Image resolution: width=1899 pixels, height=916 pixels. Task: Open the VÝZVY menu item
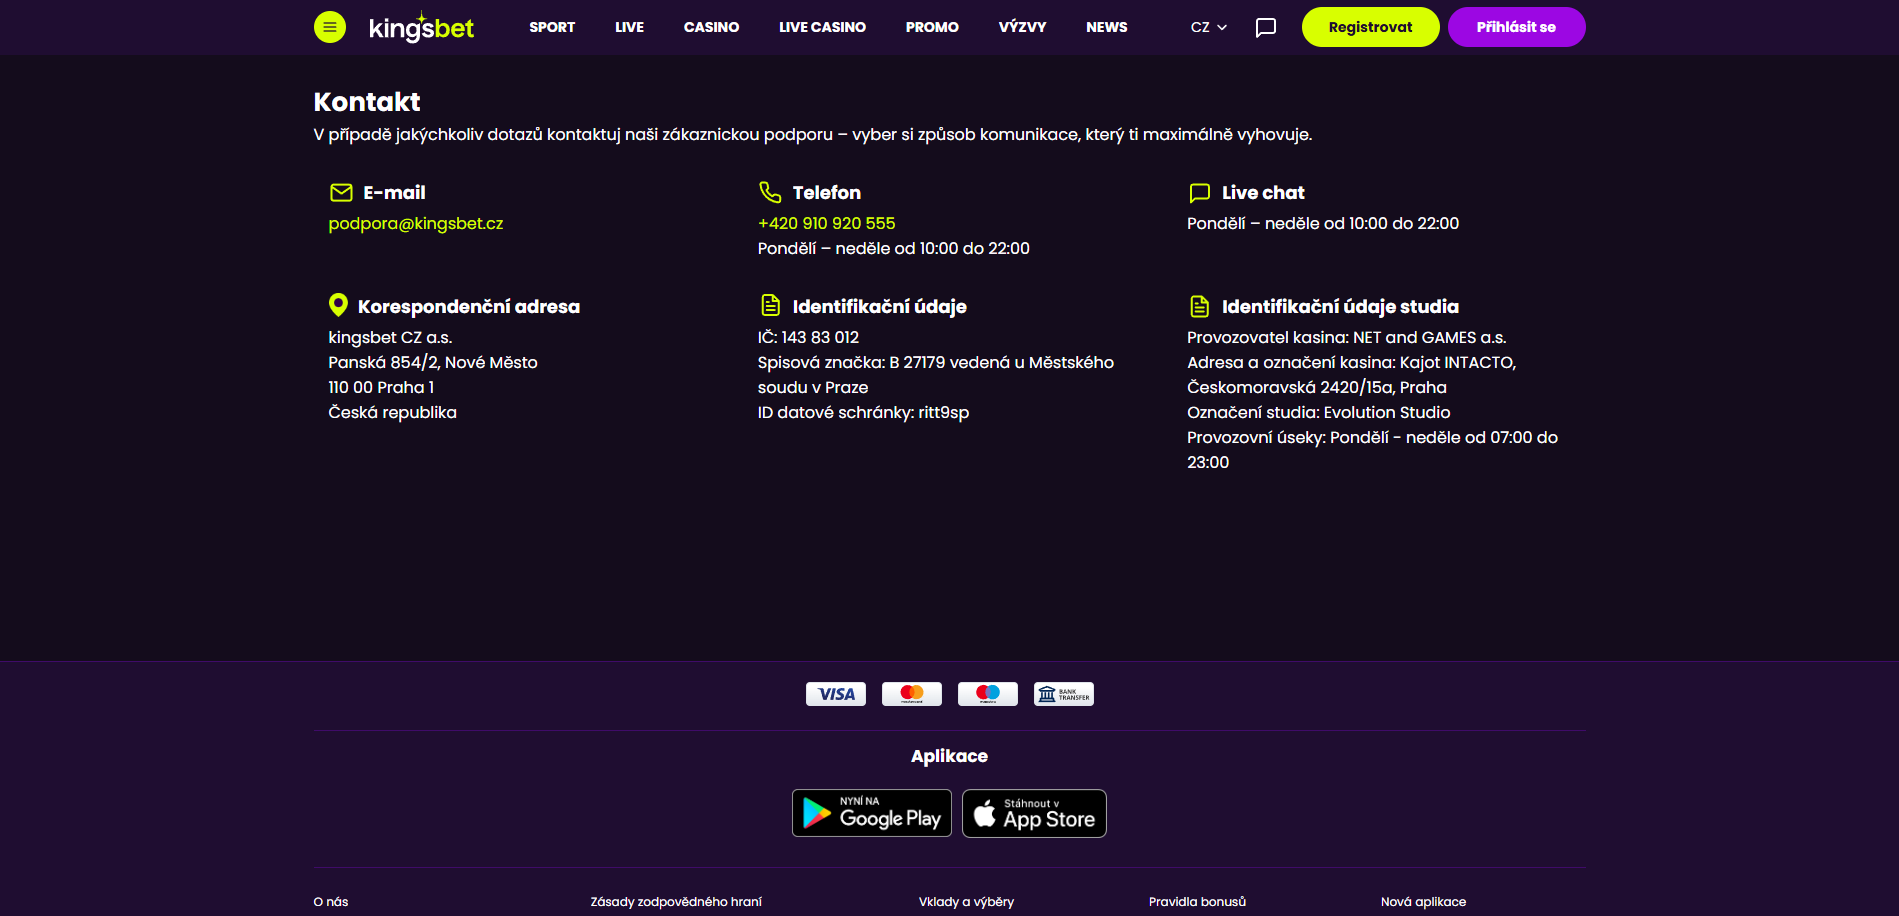(1022, 27)
